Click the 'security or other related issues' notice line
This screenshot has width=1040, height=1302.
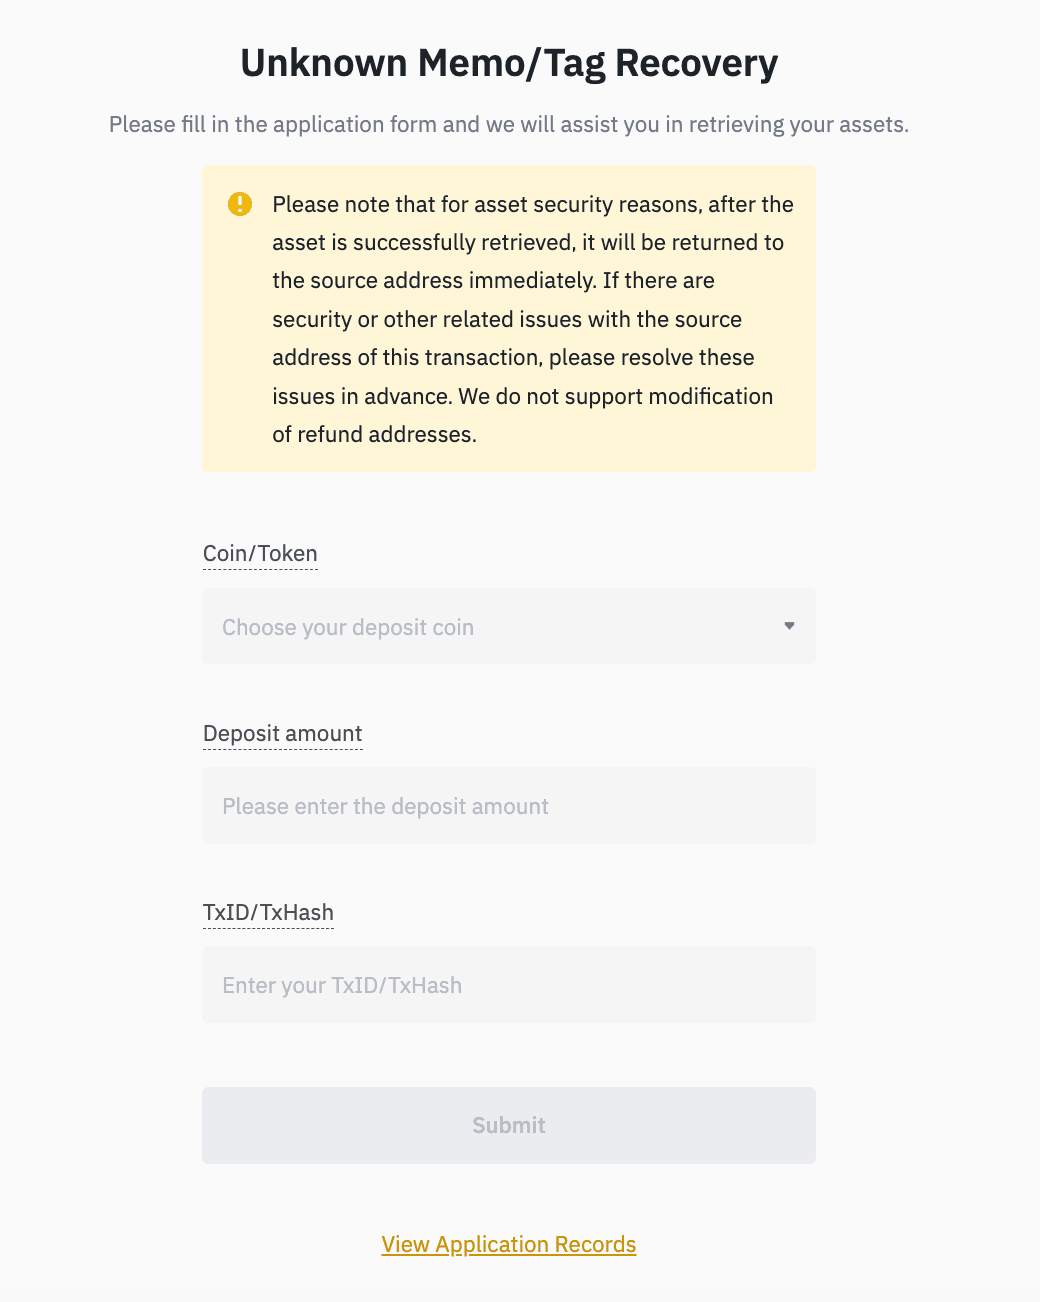506,319
